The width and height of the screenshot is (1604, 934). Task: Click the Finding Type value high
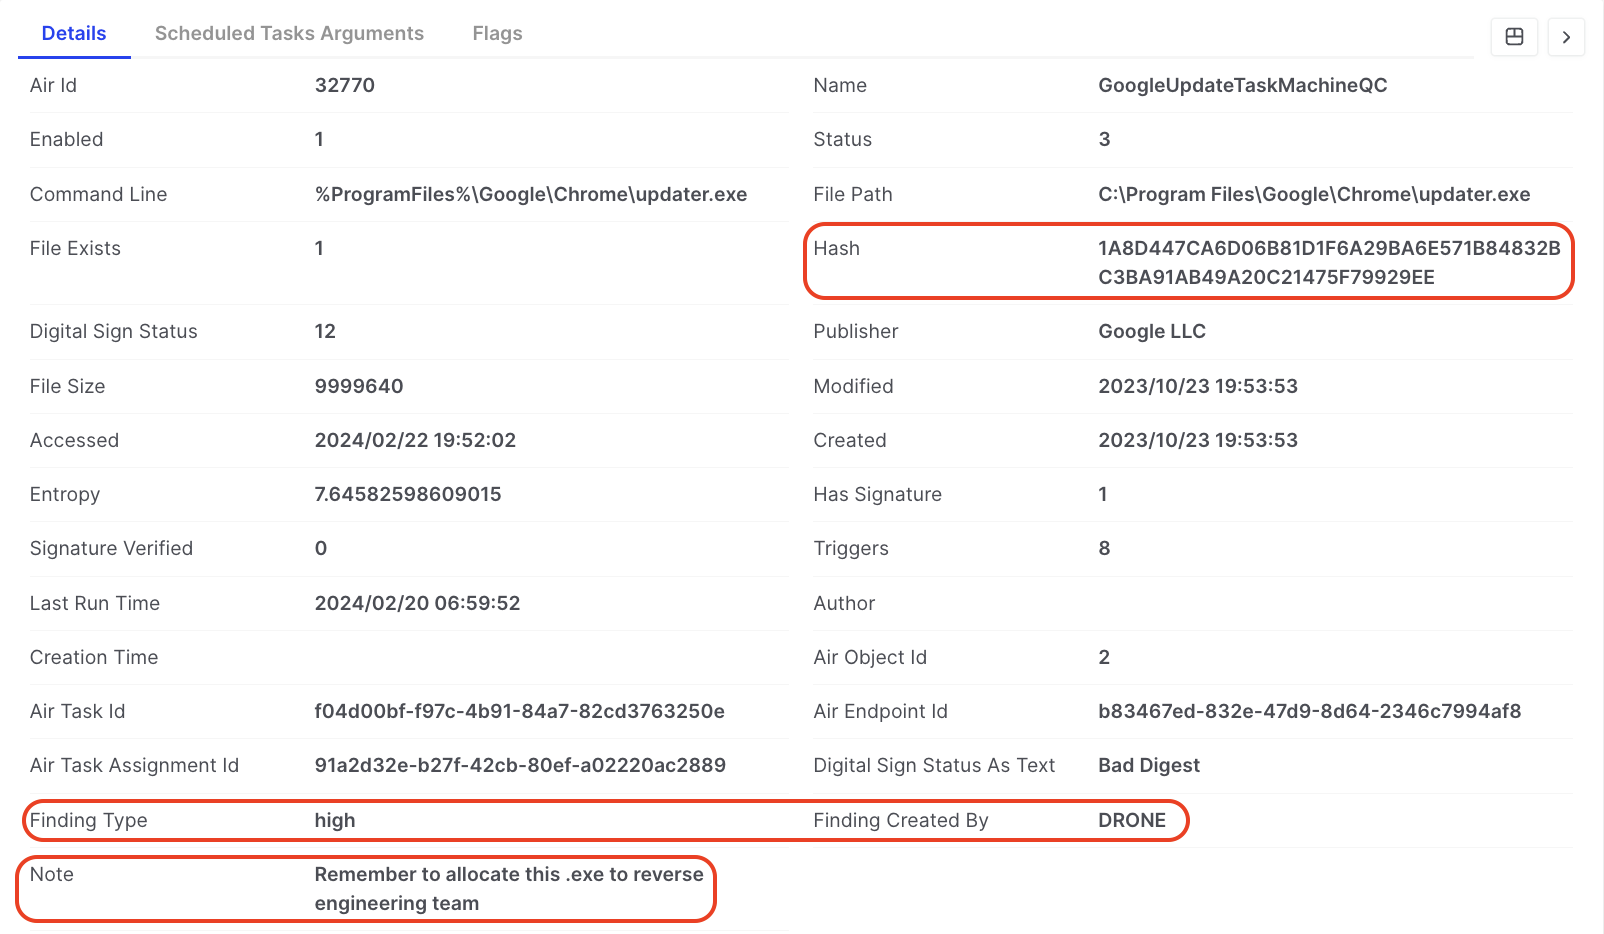[x=334, y=820]
